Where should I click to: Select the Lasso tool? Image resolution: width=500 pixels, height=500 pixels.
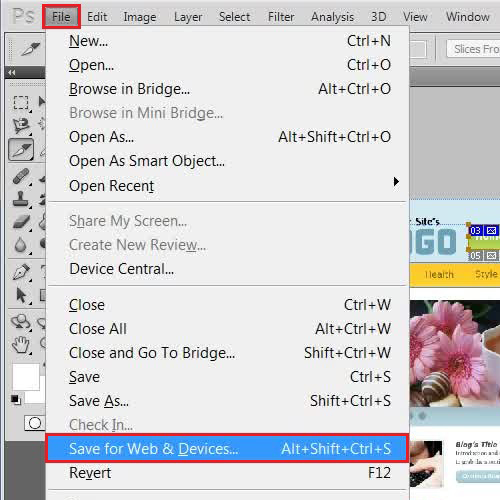[x=21, y=126]
